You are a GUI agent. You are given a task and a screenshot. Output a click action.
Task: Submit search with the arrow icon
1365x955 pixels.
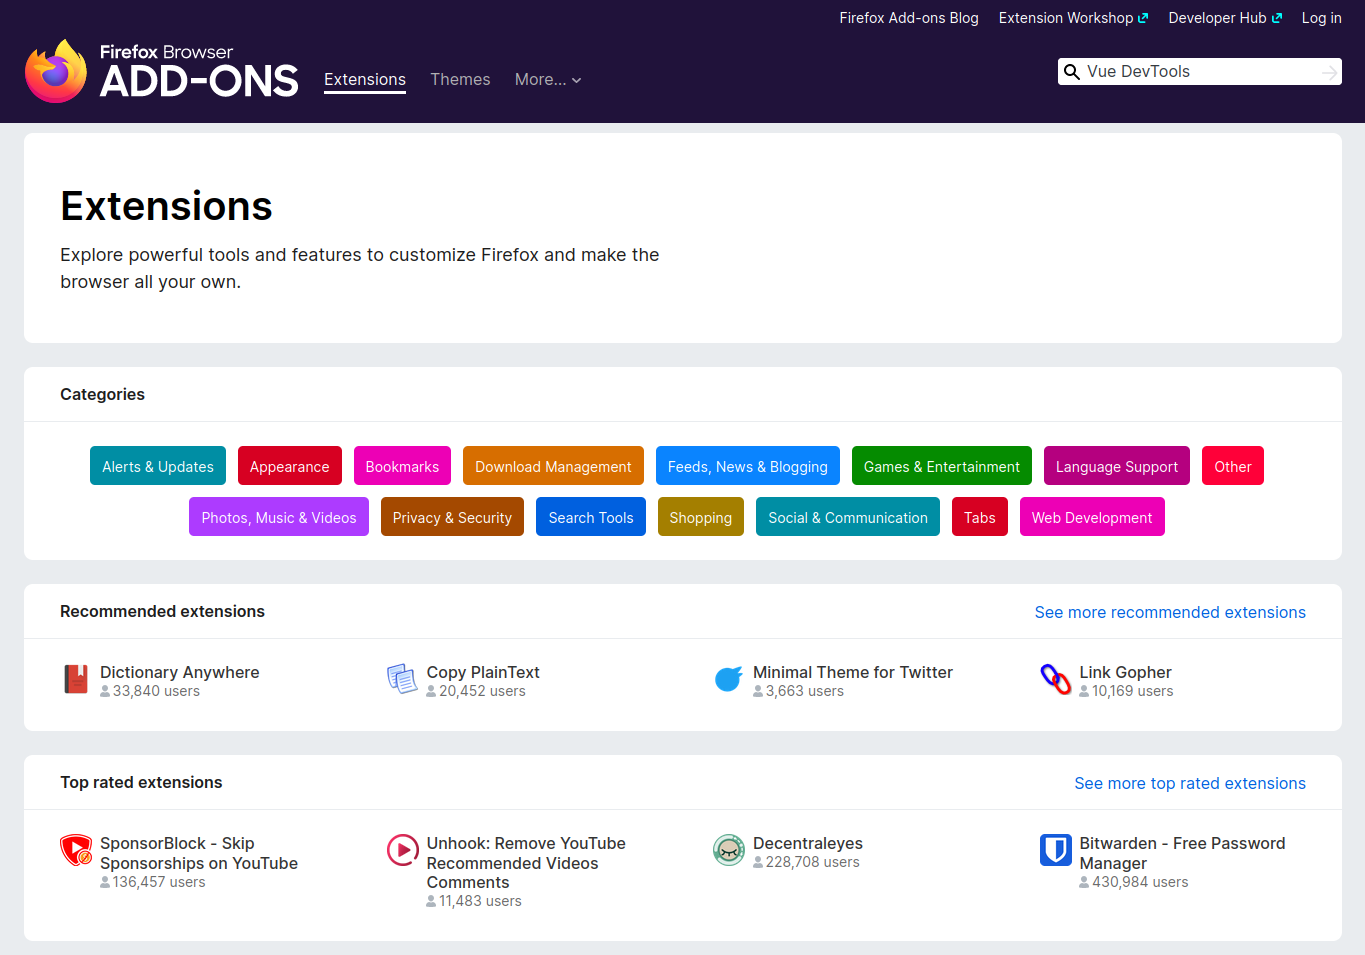pos(1329,72)
